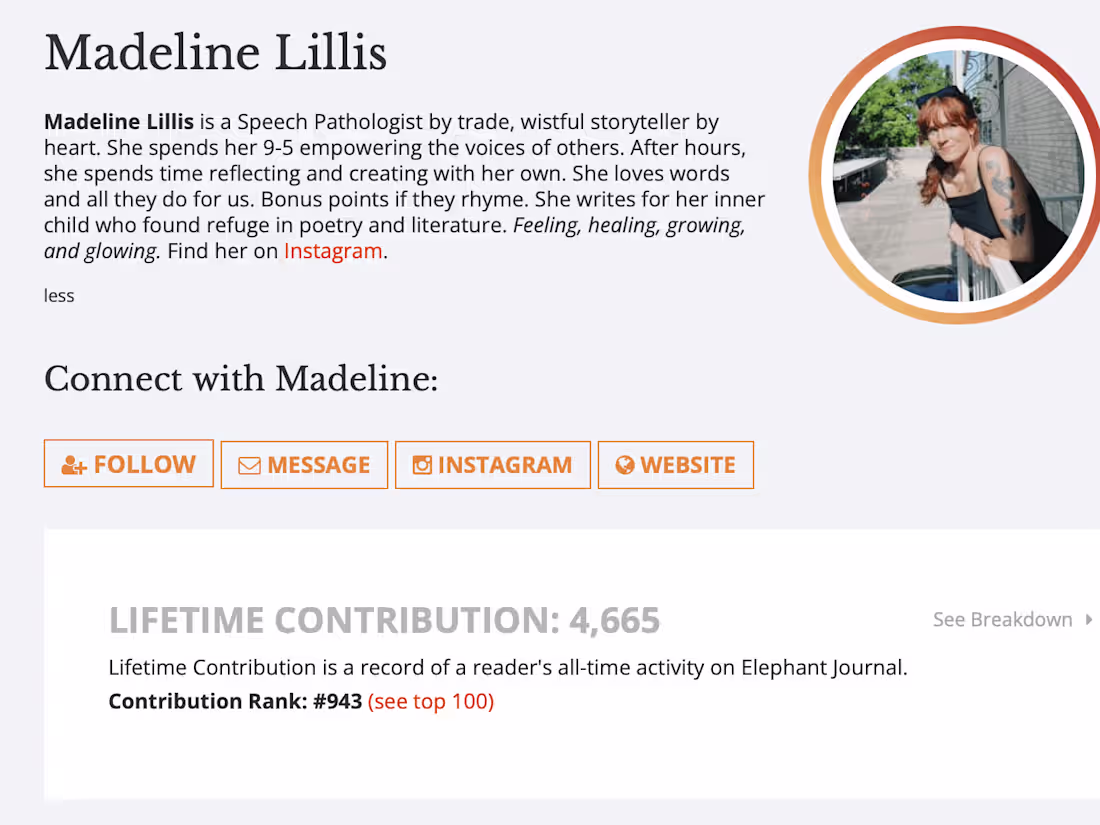Click the arrow beside See Breakdown
This screenshot has width=1100, height=825.
click(1087, 620)
